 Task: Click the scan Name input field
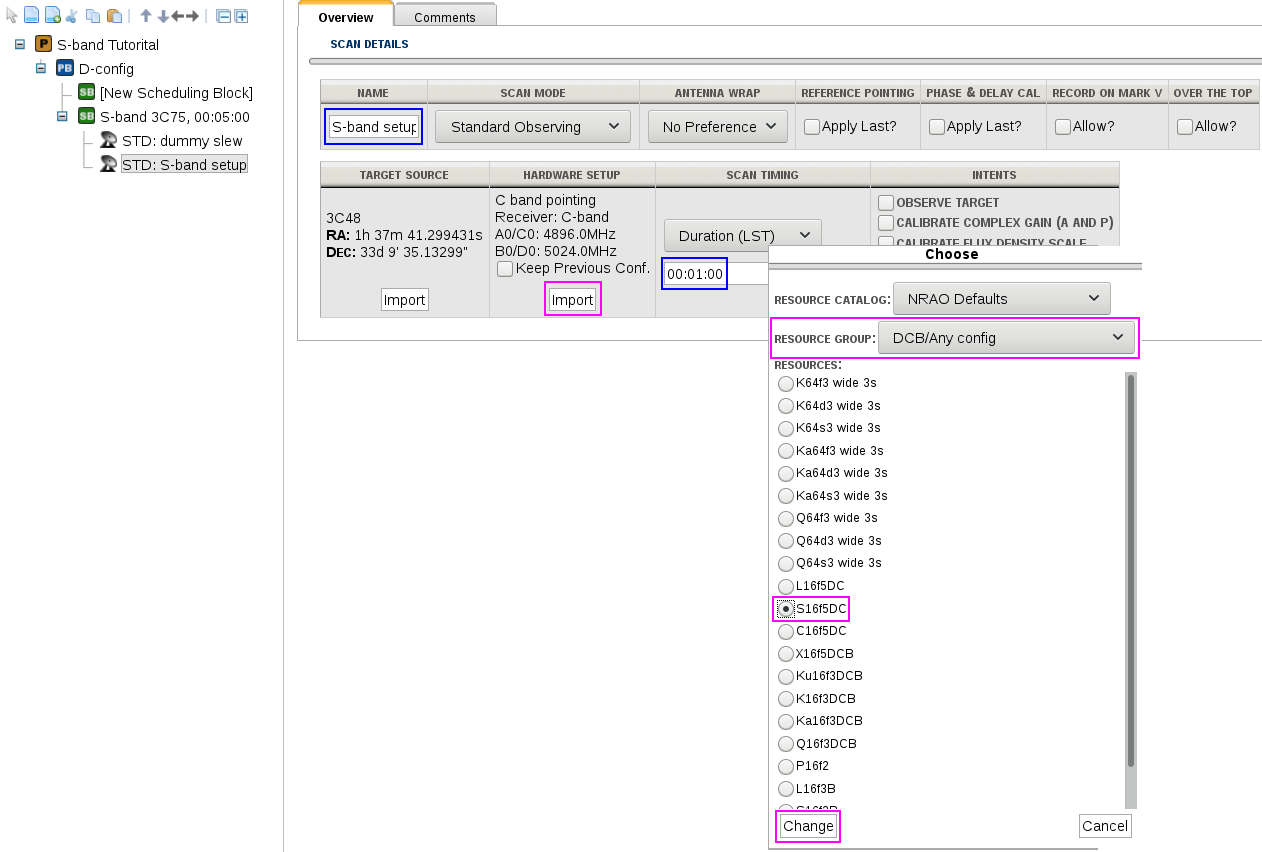[x=374, y=127]
